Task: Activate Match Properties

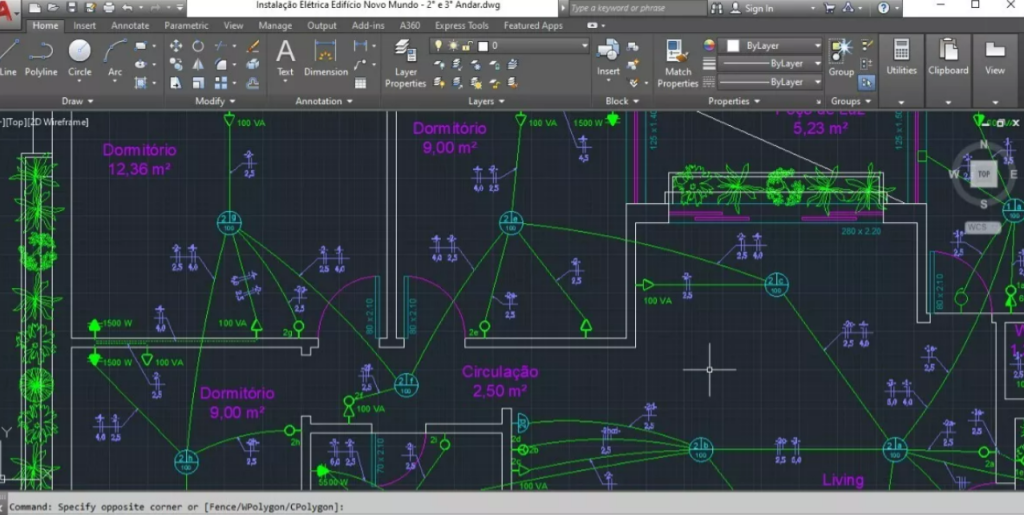Action: (x=678, y=63)
